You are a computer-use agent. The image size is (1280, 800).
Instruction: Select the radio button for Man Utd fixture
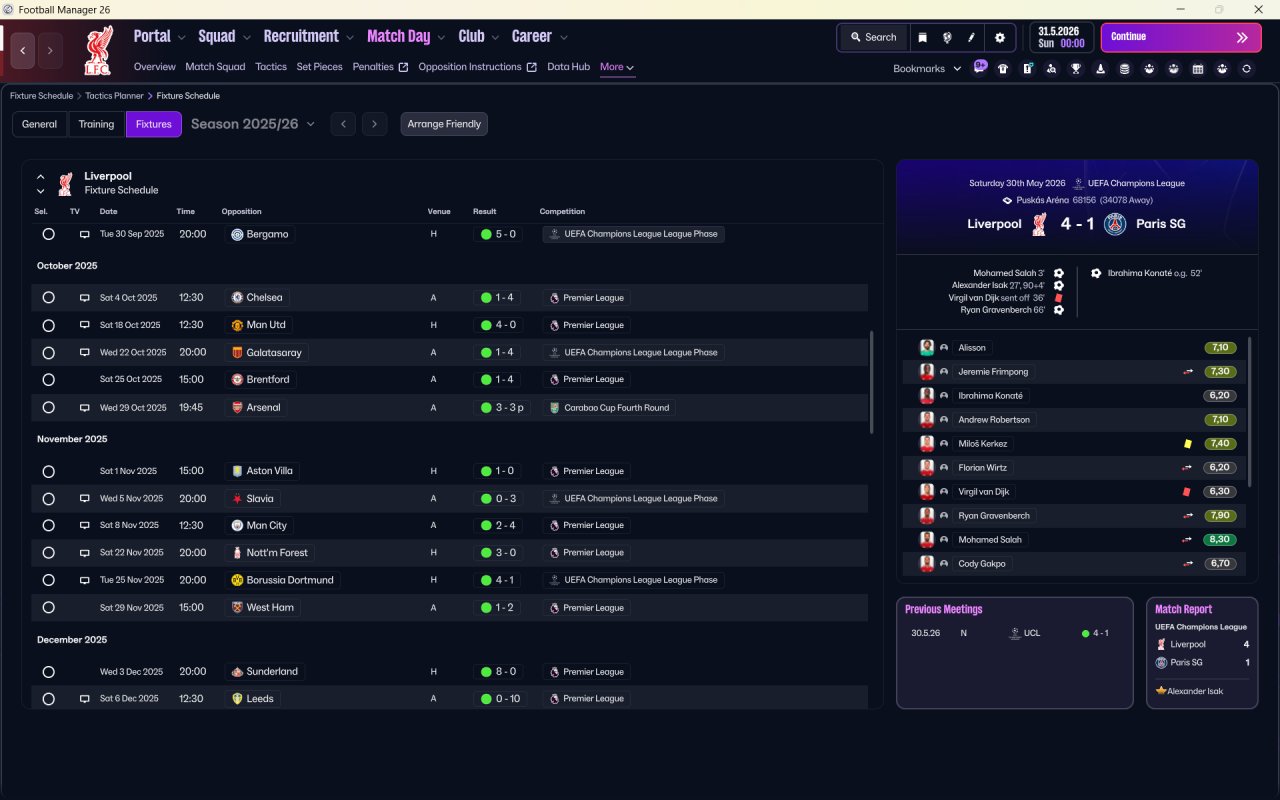tap(48, 325)
